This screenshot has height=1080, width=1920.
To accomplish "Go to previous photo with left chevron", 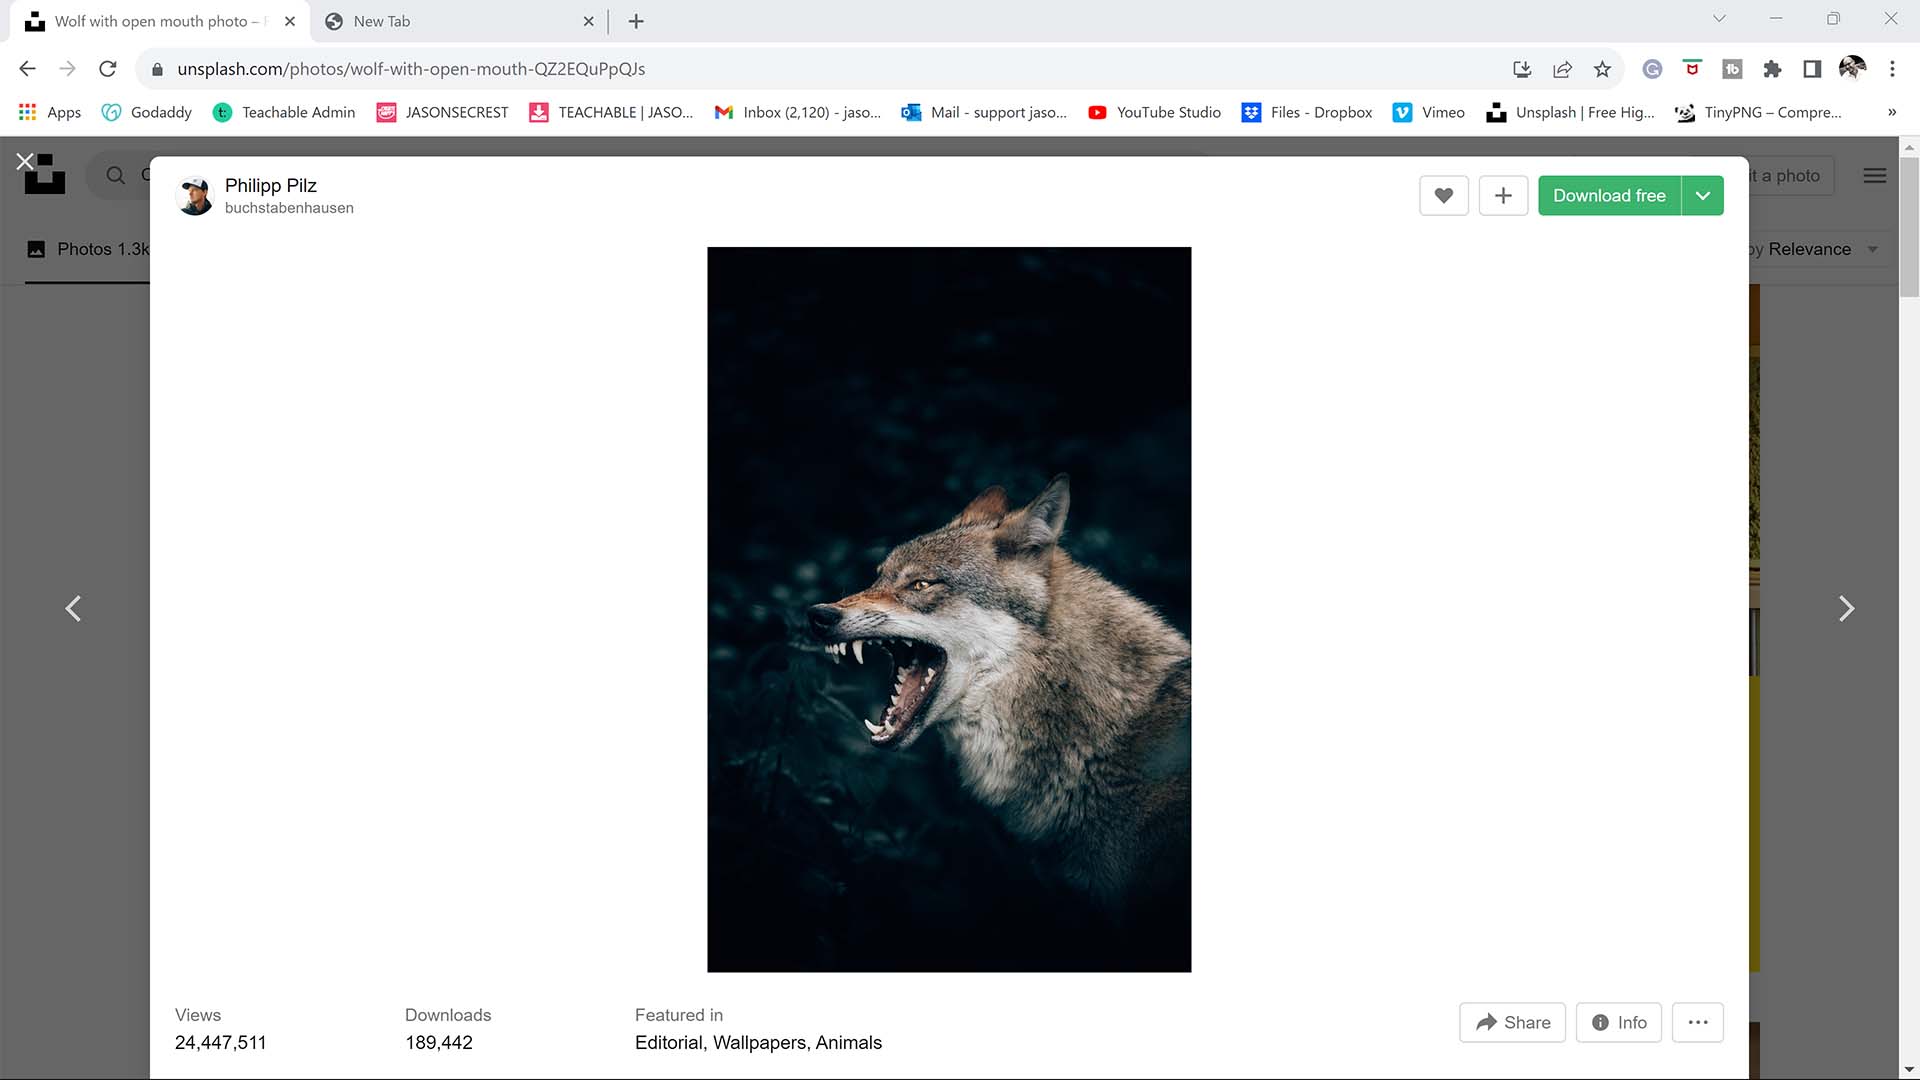I will [x=73, y=608].
